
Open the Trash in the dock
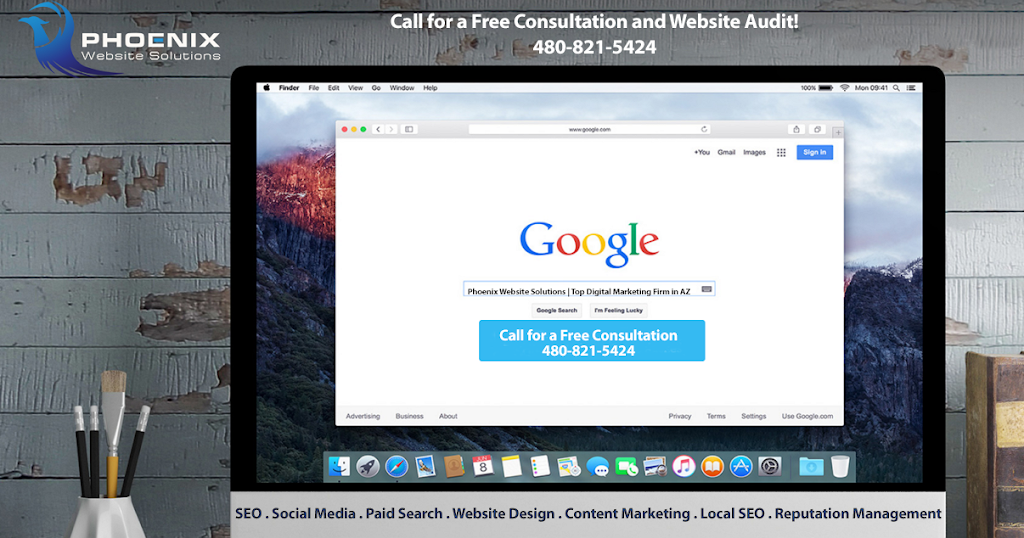click(x=840, y=466)
